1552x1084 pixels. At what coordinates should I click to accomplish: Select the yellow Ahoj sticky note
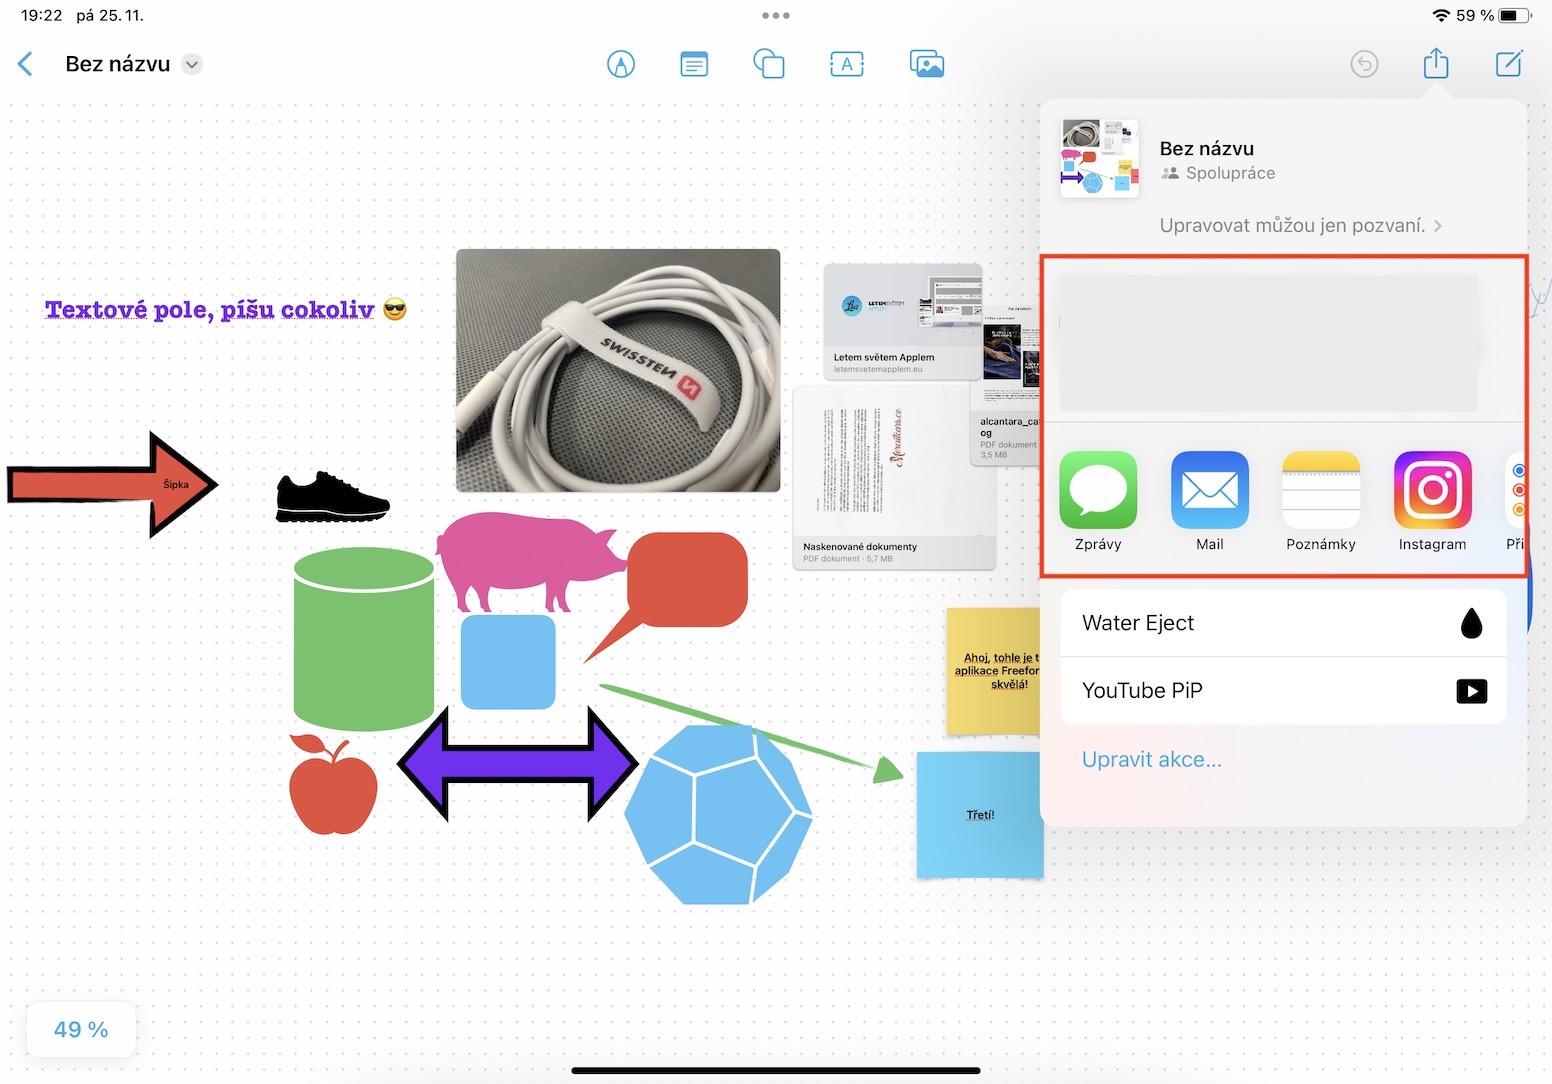993,671
